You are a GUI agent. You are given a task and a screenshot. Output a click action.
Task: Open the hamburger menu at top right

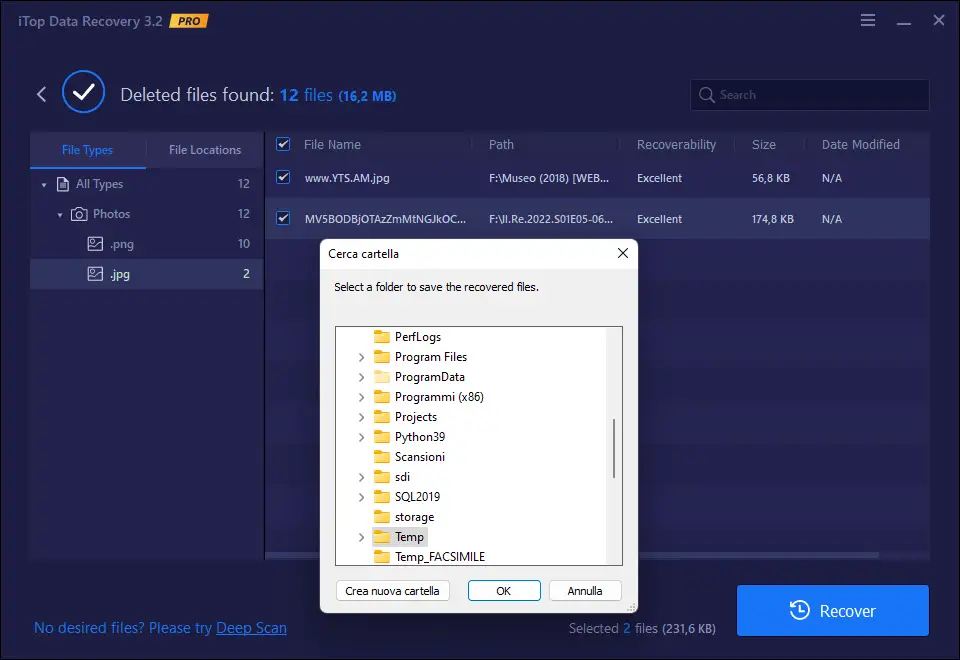pyautogui.click(x=867, y=19)
